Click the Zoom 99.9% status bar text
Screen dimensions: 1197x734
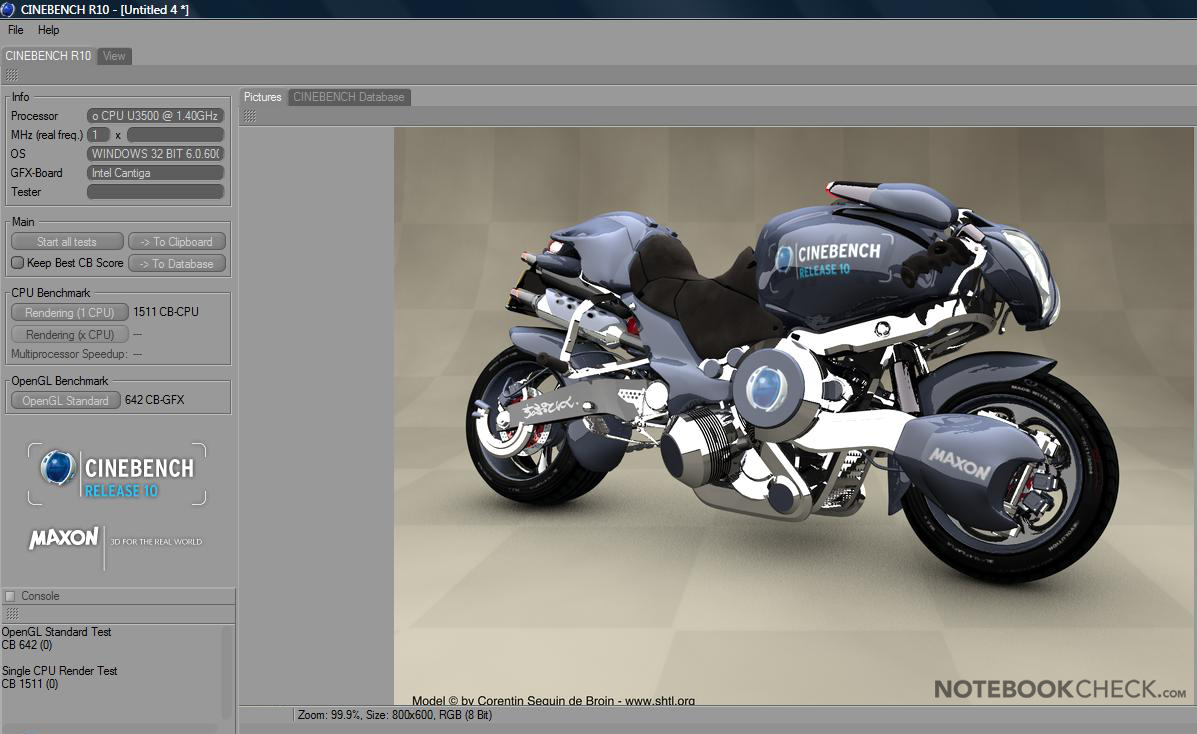(395, 715)
